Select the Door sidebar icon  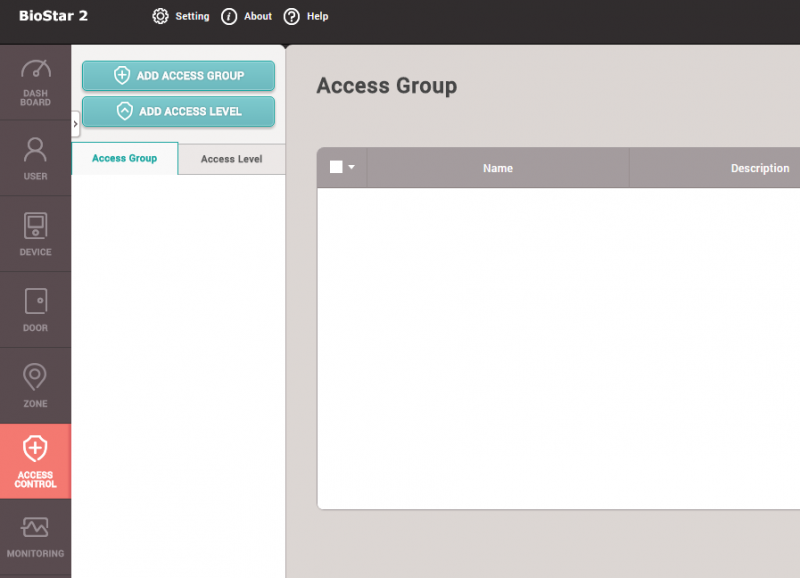(35, 302)
